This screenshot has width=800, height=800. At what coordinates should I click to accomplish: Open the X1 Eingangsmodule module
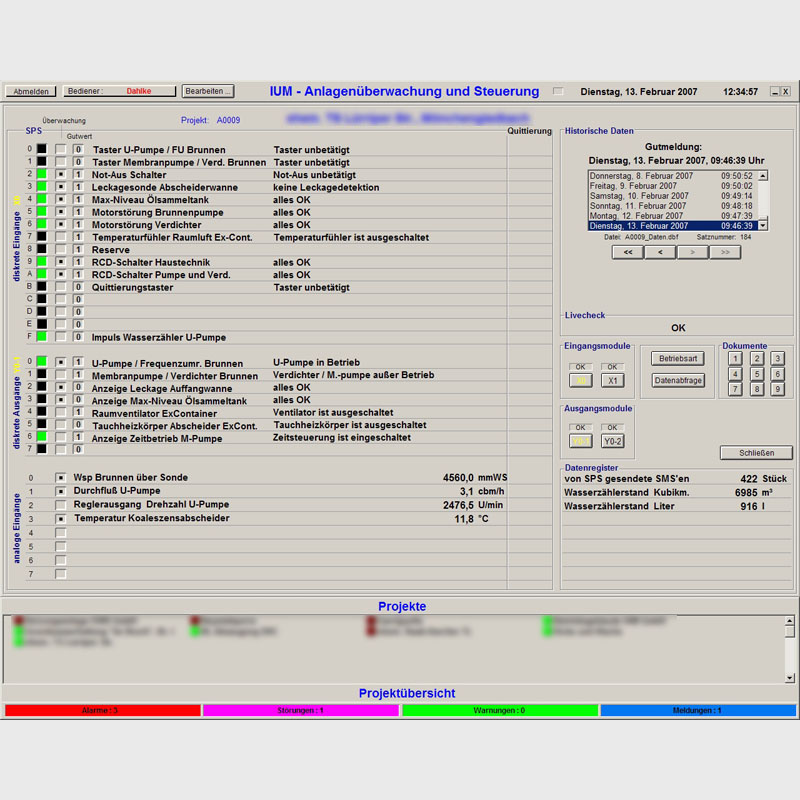[613, 381]
